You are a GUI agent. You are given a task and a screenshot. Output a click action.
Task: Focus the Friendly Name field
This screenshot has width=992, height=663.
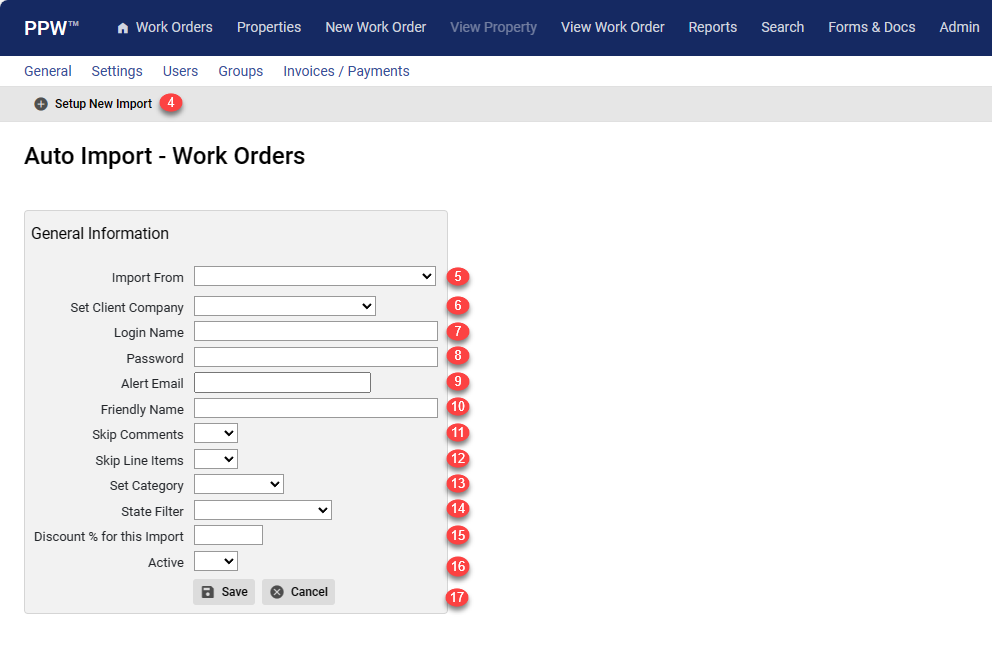(316, 408)
